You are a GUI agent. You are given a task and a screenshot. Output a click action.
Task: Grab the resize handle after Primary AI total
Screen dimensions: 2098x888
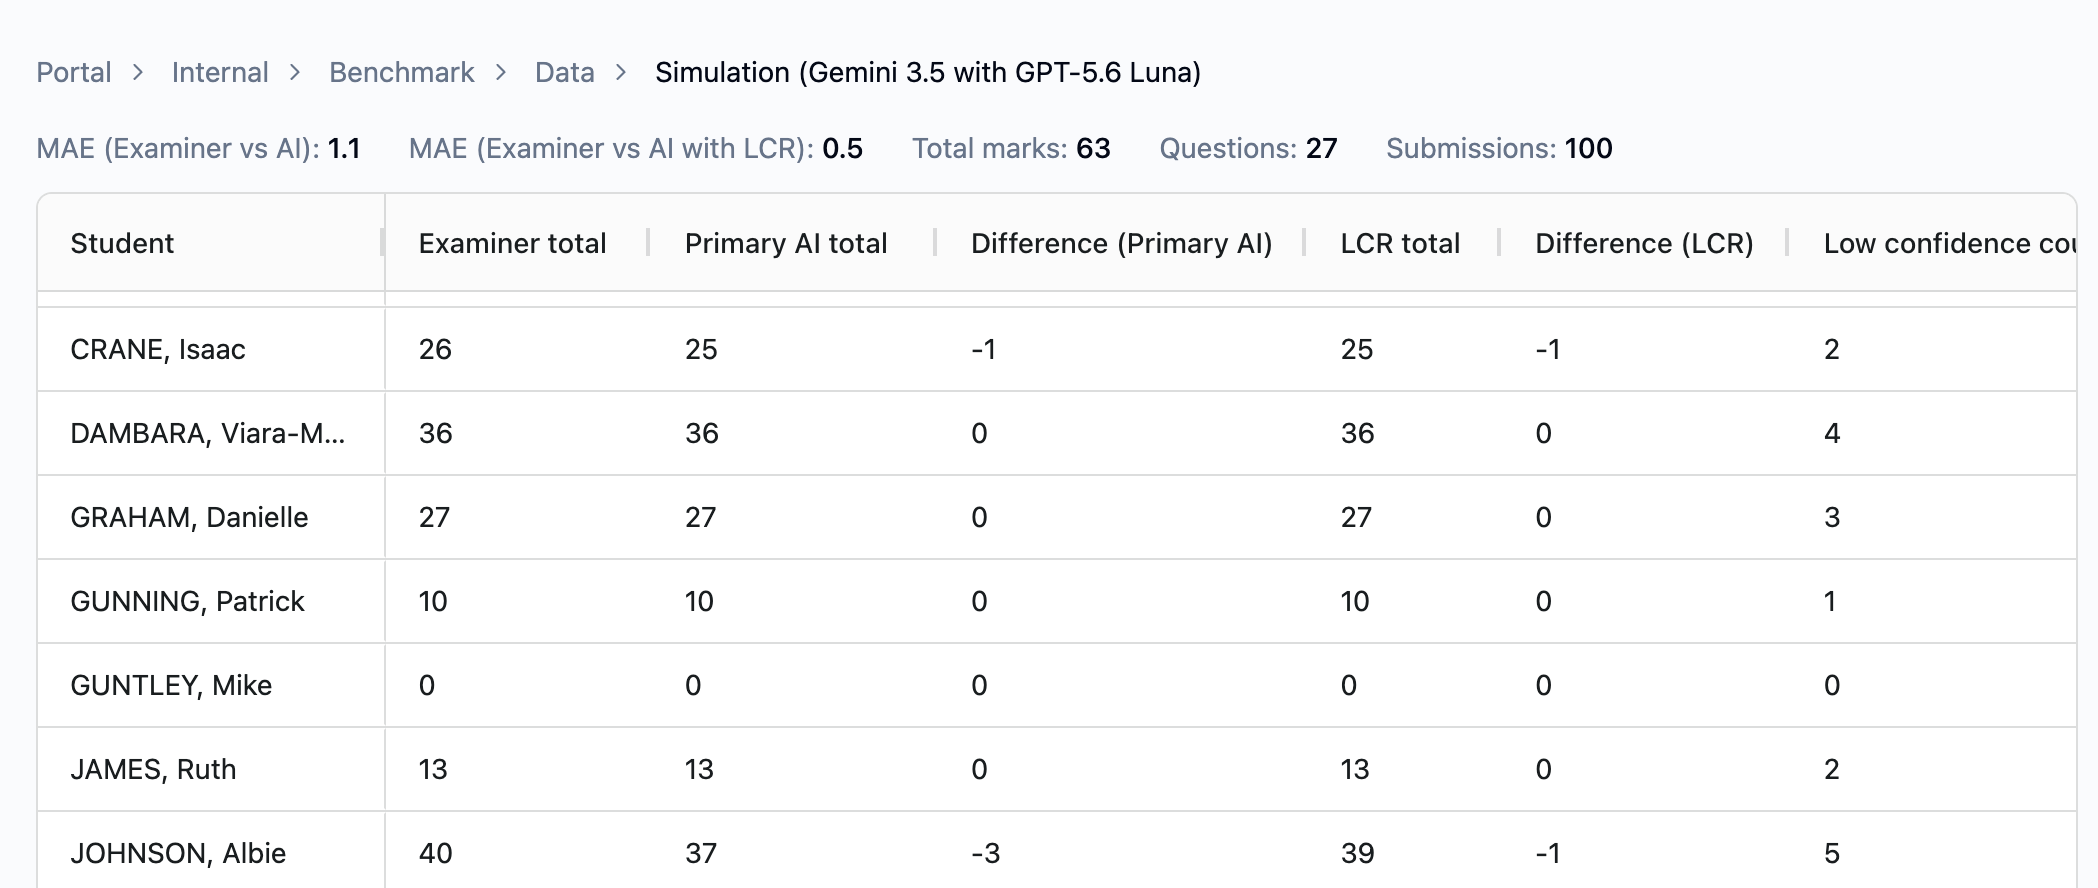pyautogui.click(x=934, y=243)
